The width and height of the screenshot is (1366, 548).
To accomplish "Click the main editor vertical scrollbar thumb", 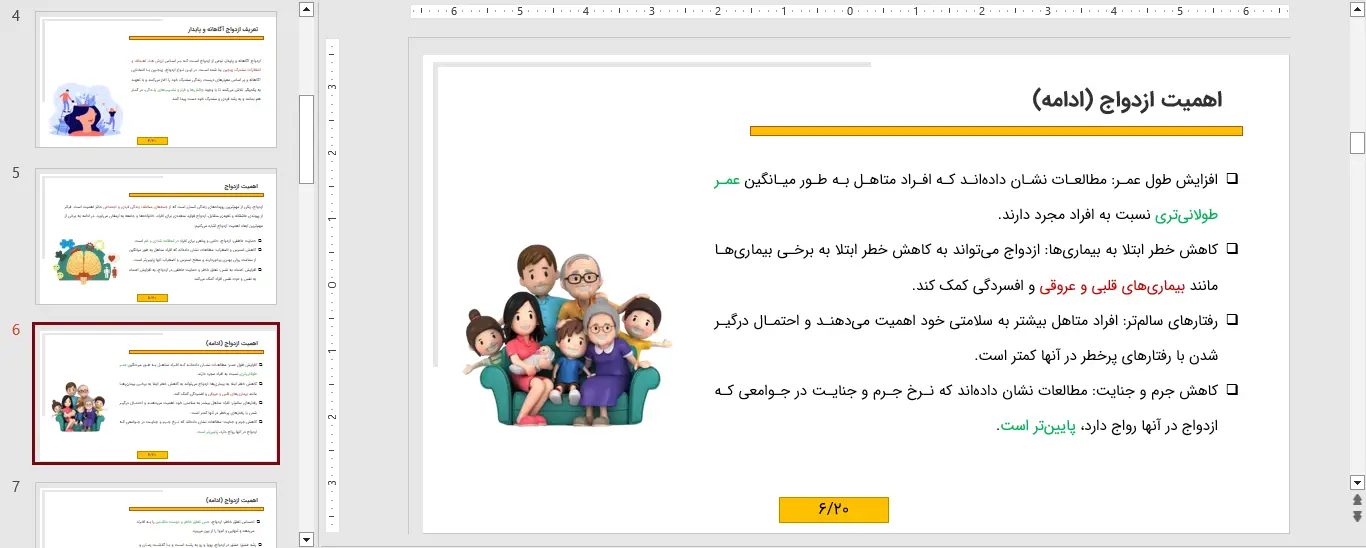I will (1357, 143).
